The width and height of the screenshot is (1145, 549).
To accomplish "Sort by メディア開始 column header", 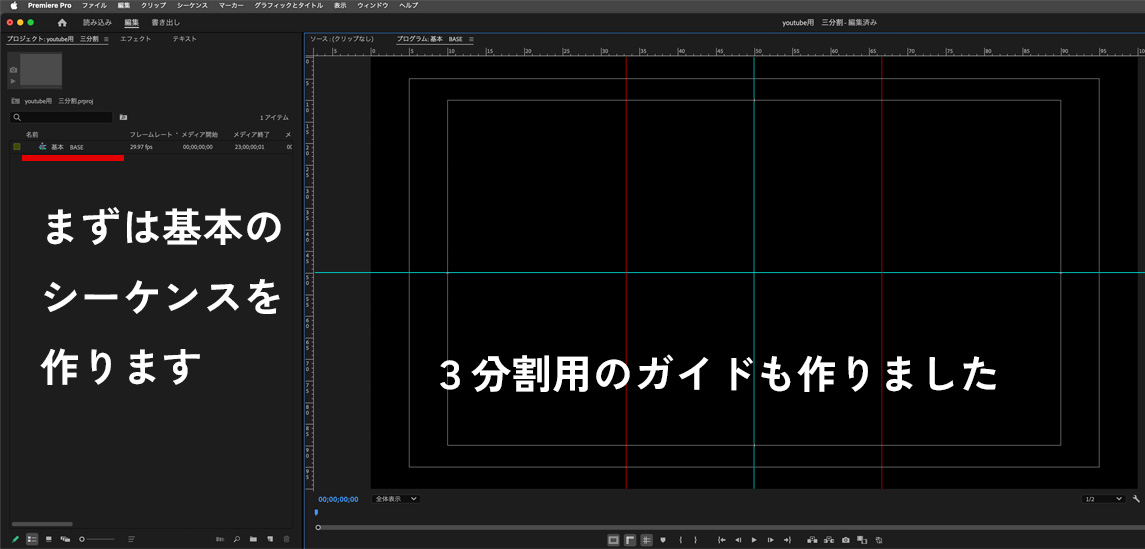I will 199,135.
